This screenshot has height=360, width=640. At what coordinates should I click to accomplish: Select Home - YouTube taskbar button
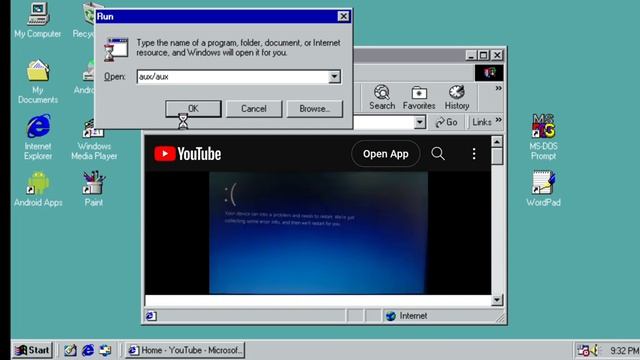pyautogui.click(x=184, y=350)
